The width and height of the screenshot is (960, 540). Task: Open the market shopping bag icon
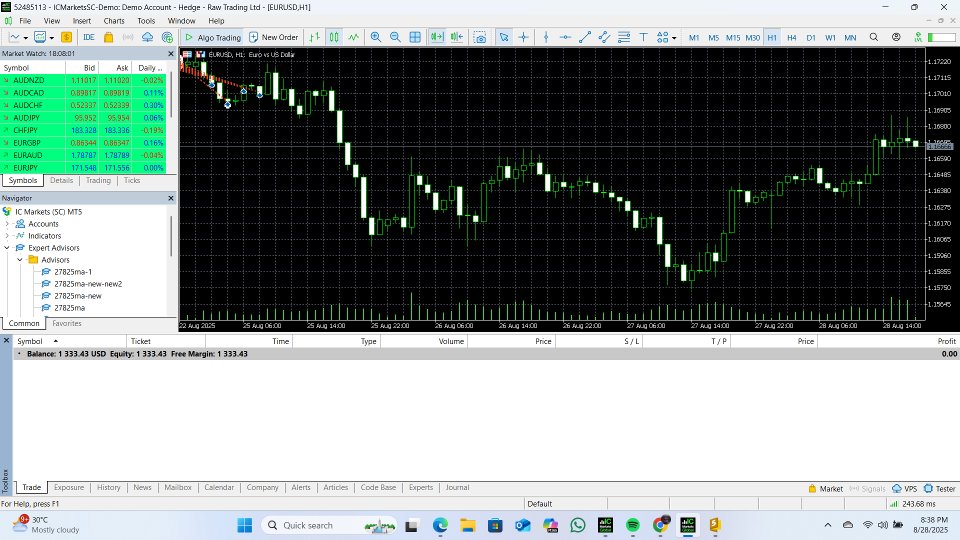click(x=108, y=37)
